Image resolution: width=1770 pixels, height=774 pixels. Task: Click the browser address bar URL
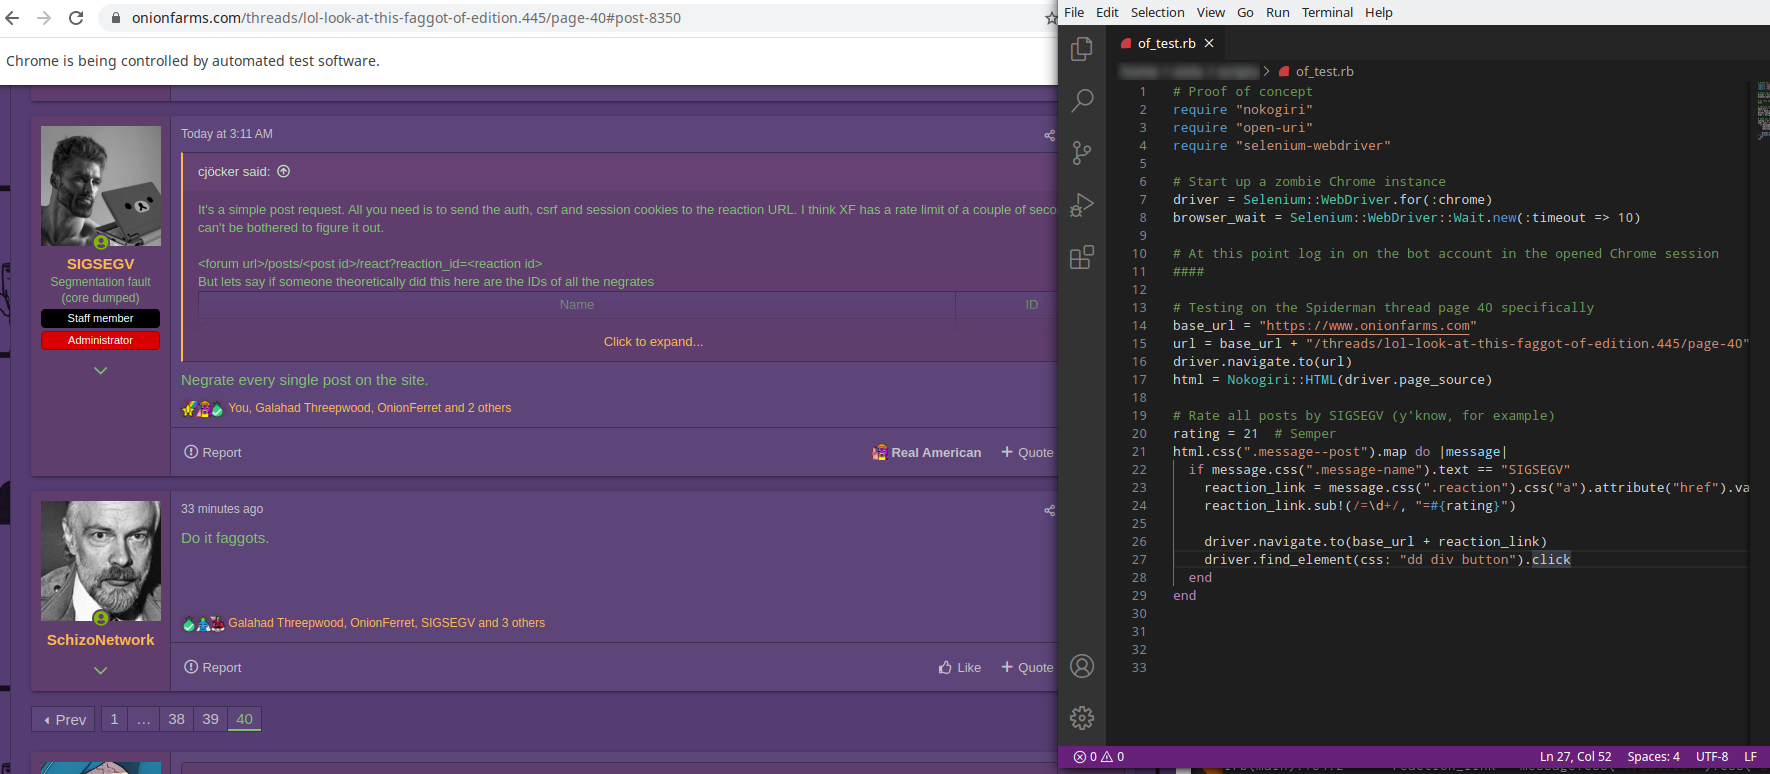pyautogui.click(x=406, y=18)
